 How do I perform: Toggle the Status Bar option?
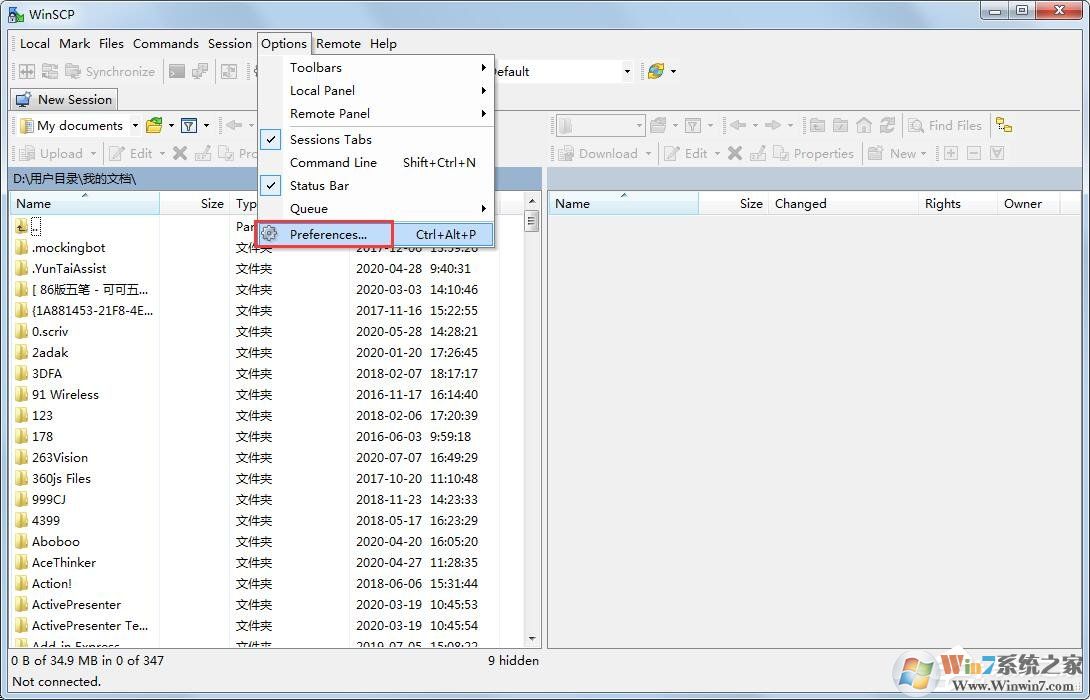tap(319, 185)
